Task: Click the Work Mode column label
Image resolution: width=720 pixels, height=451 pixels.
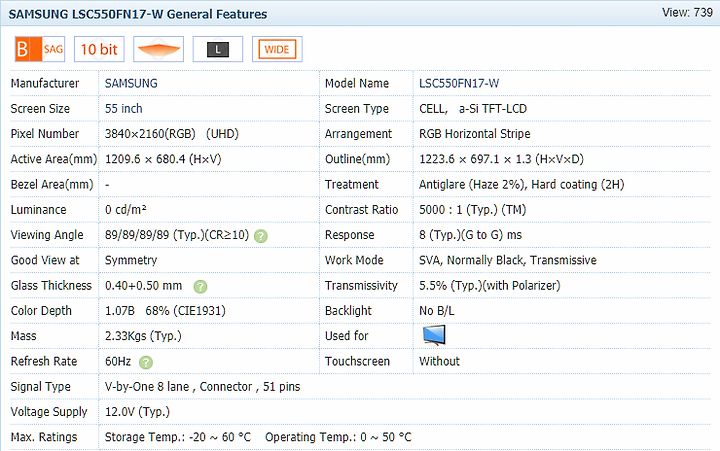Action: pos(354,260)
